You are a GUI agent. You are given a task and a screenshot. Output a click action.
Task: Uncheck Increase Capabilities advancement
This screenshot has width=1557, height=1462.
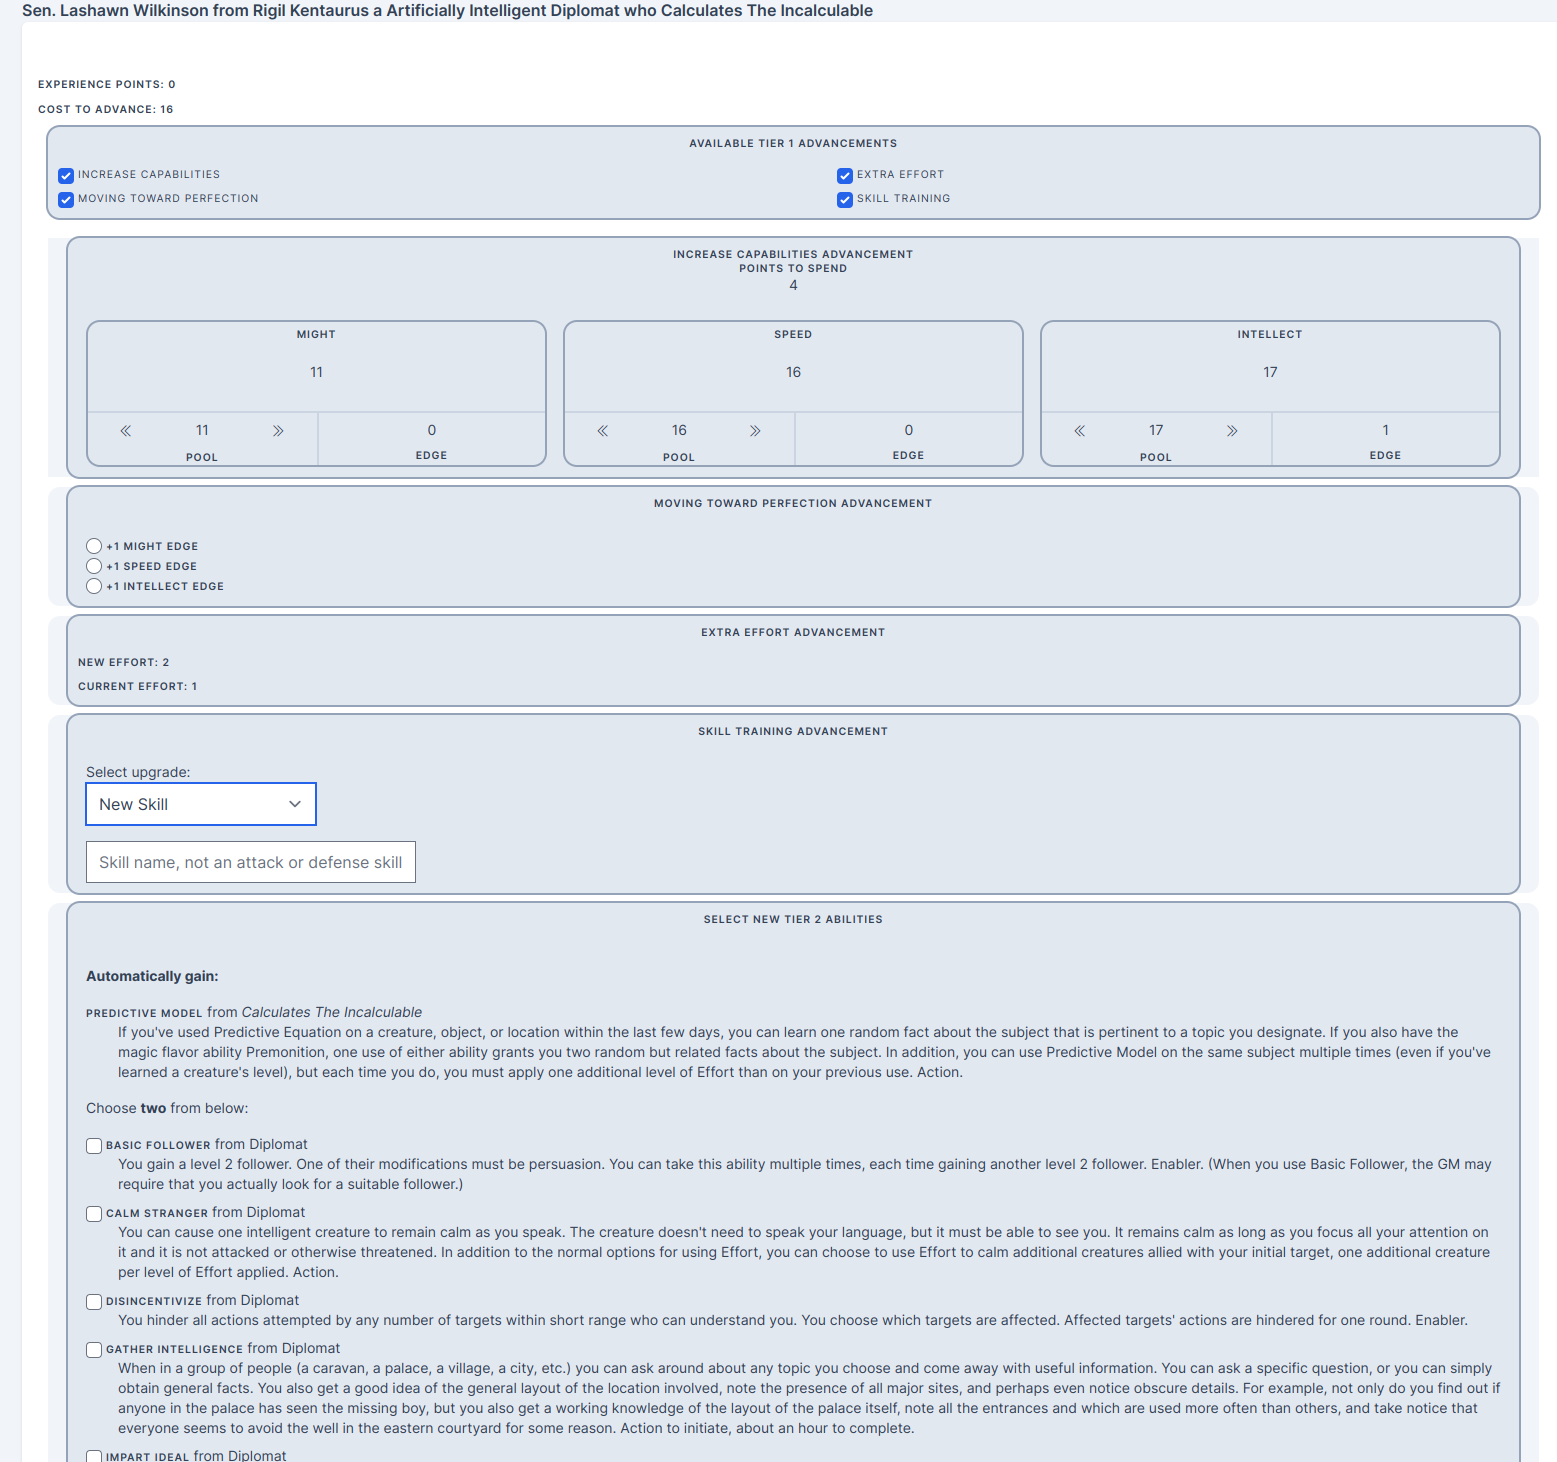click(x=66, y=175)
